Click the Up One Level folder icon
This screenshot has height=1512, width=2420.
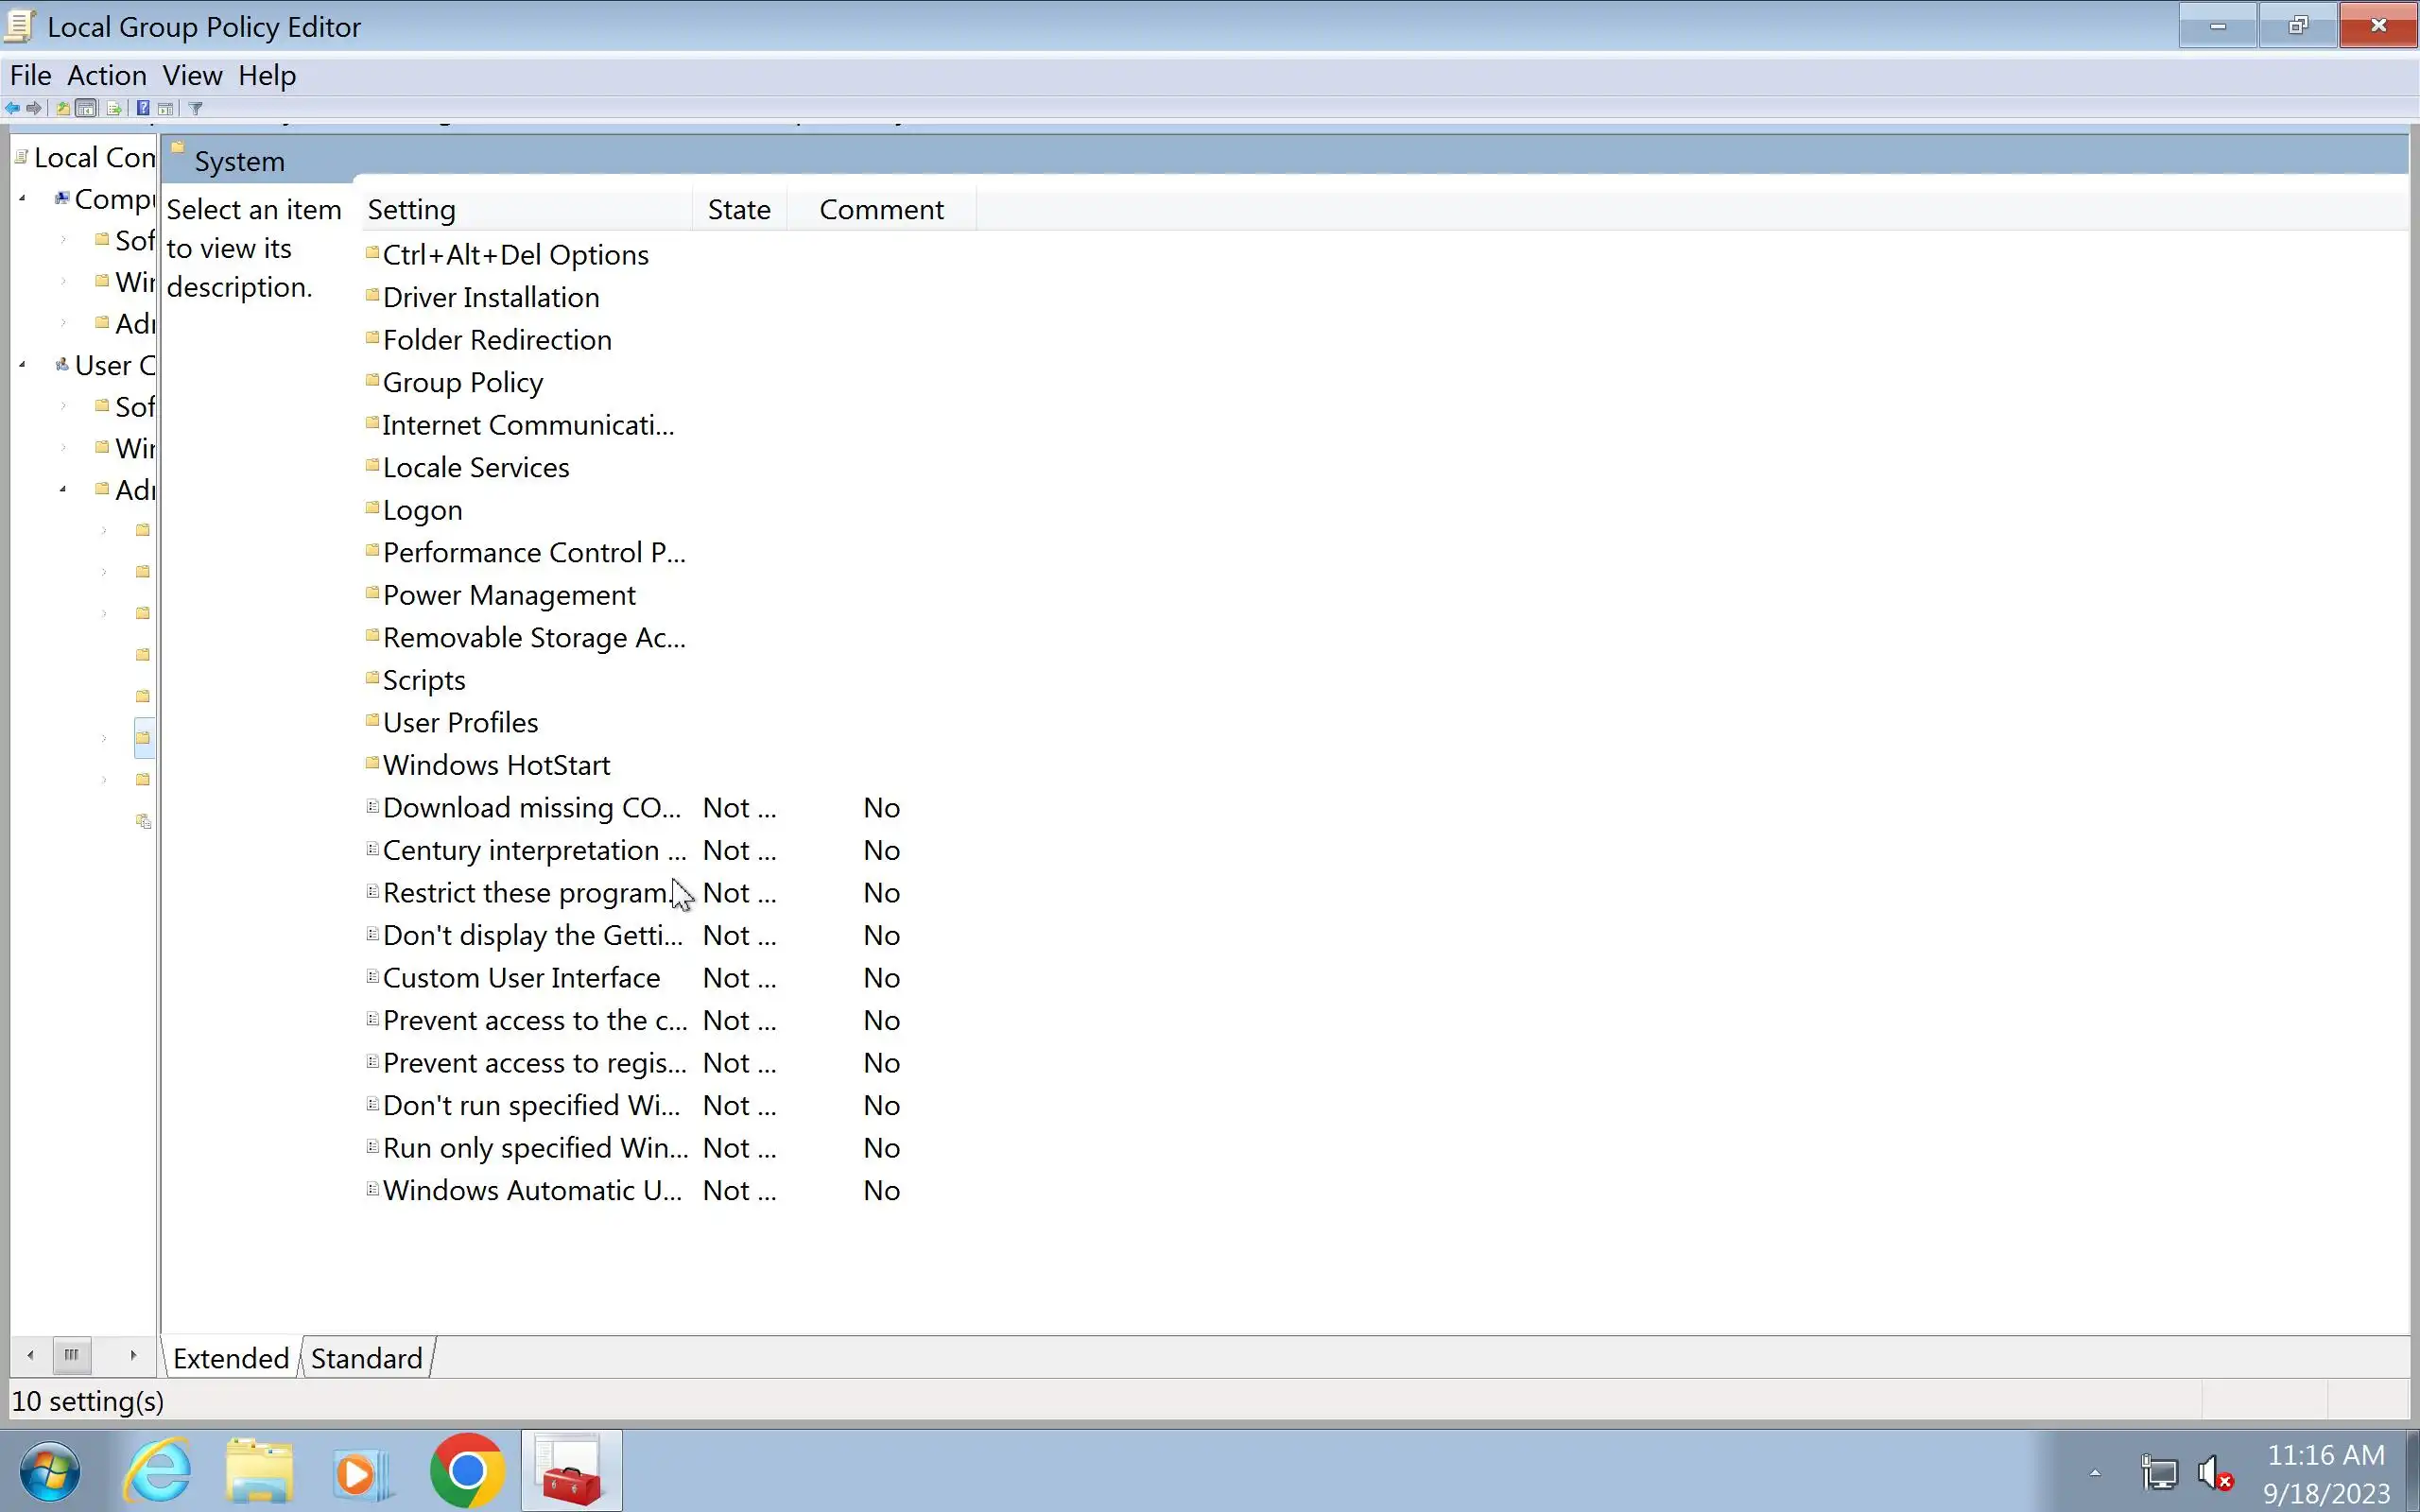pos(63,108)
